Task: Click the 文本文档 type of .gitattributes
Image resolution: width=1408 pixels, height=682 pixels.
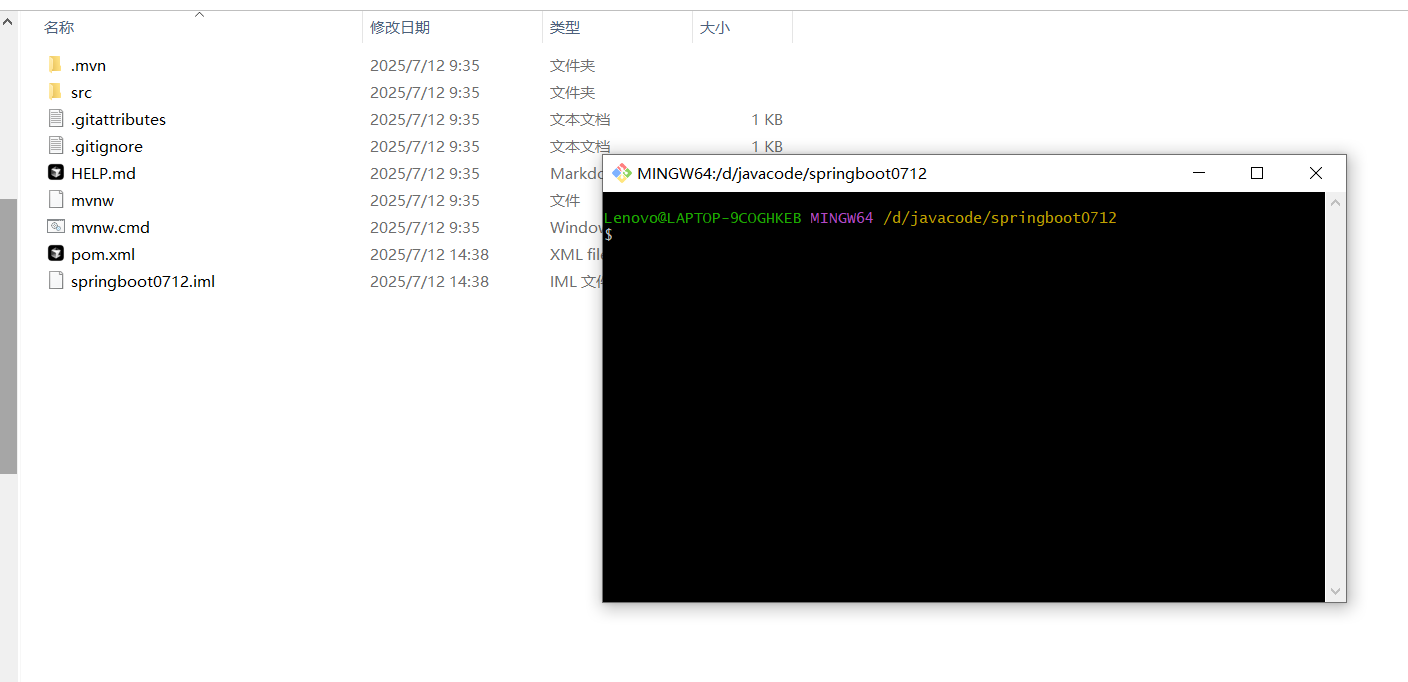Action: click(580, 119)
